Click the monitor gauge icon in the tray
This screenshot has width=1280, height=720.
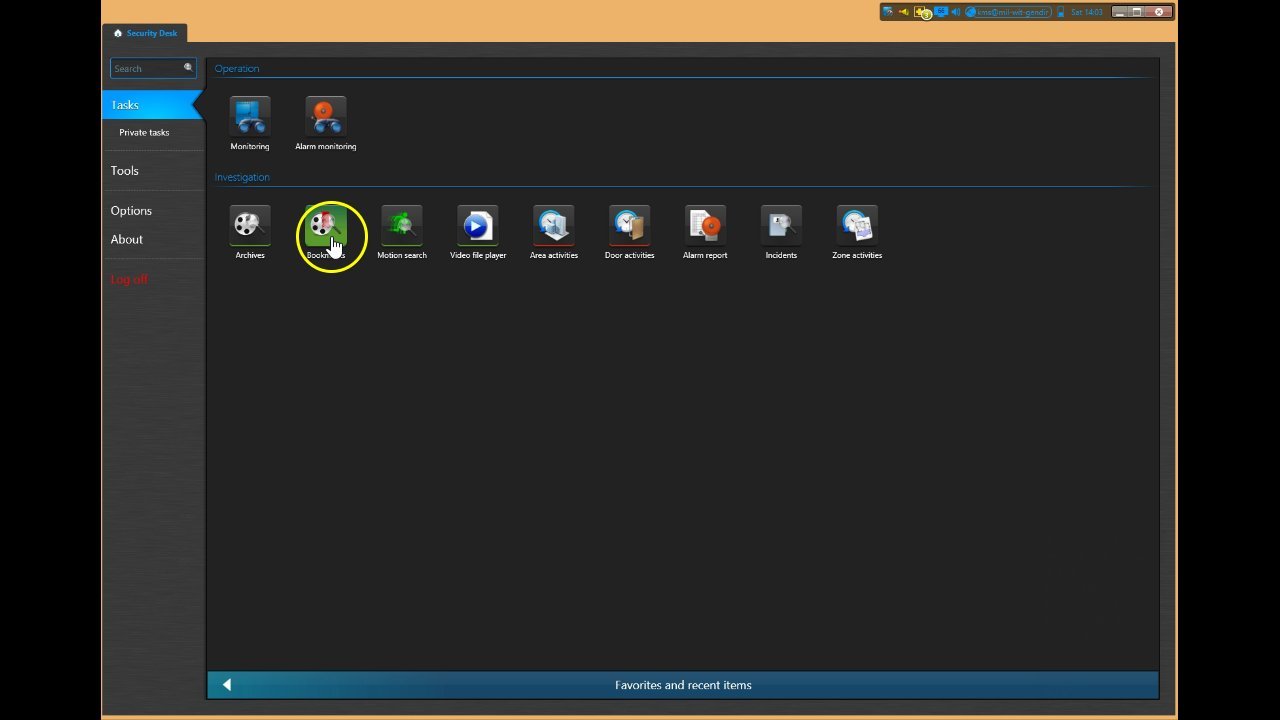888,12
